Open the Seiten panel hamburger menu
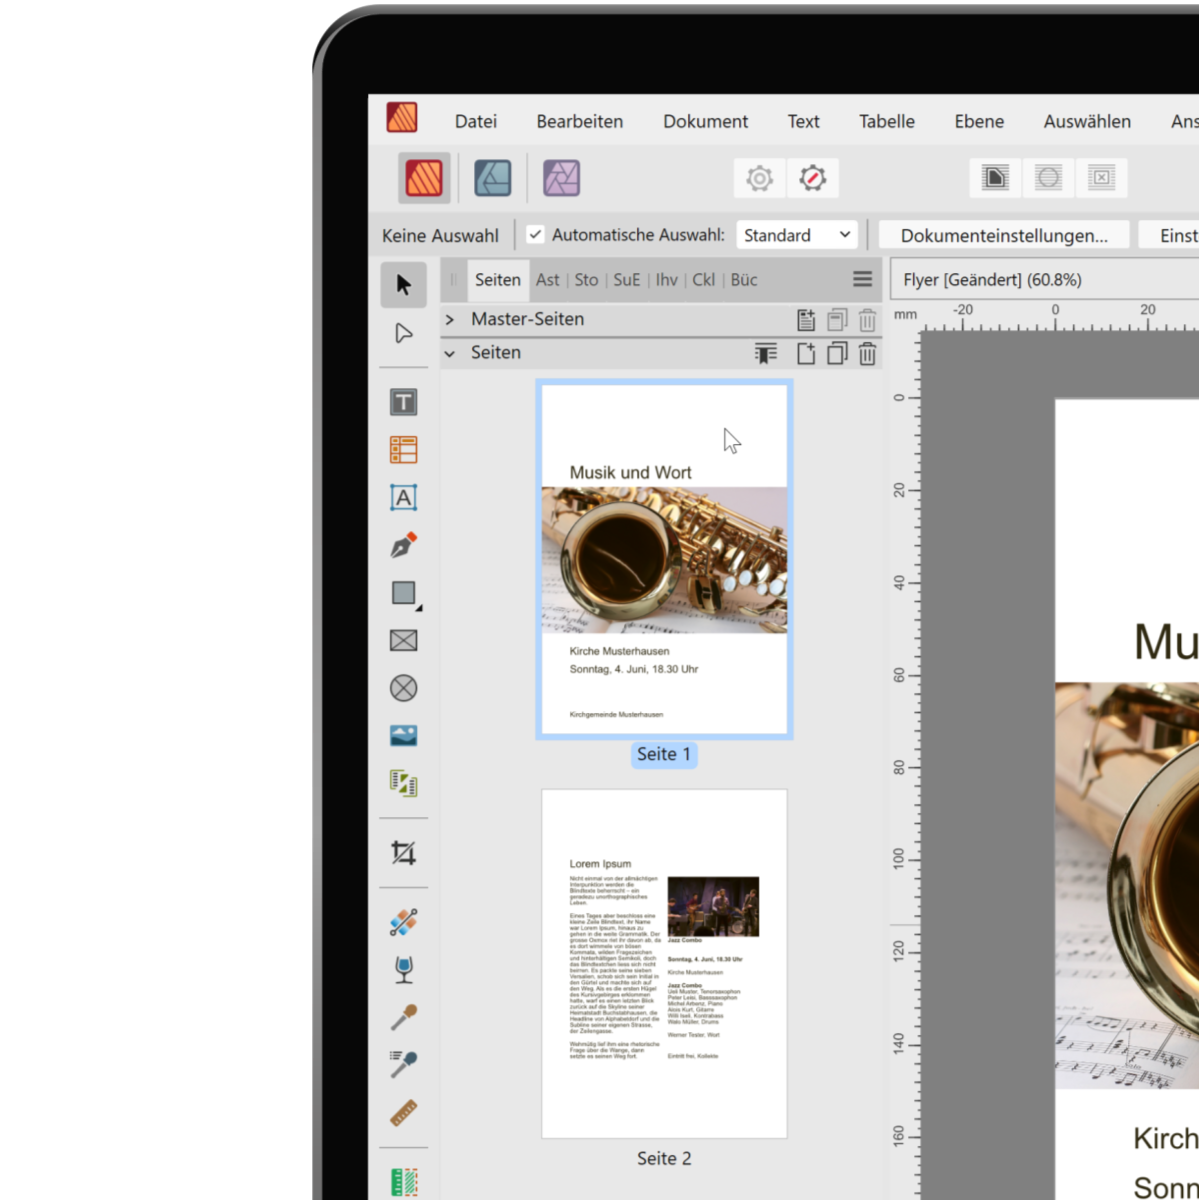Image resolution: width=1199 pixels, height=1200 pixels. [862, 280]
